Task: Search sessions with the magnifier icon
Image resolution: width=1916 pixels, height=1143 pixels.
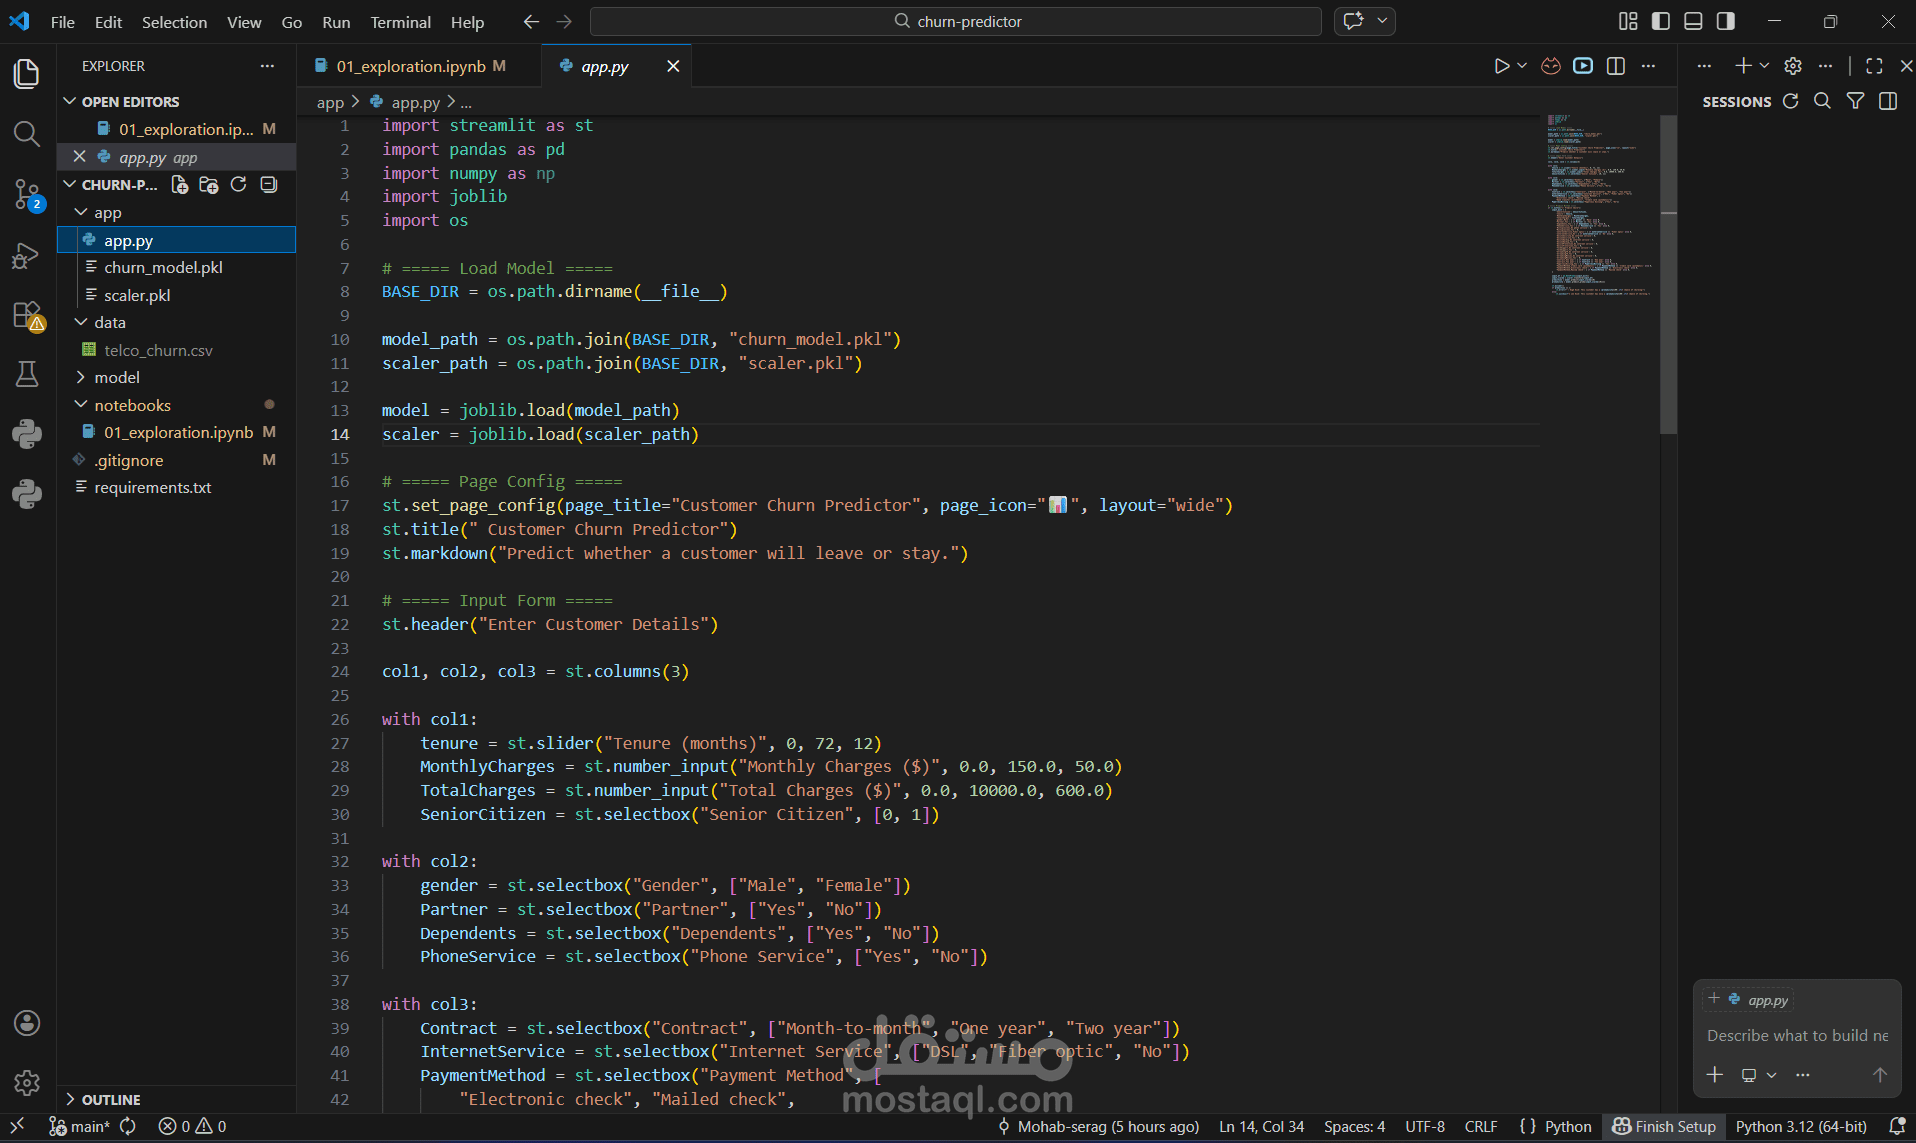Action: click(1822, 101)
